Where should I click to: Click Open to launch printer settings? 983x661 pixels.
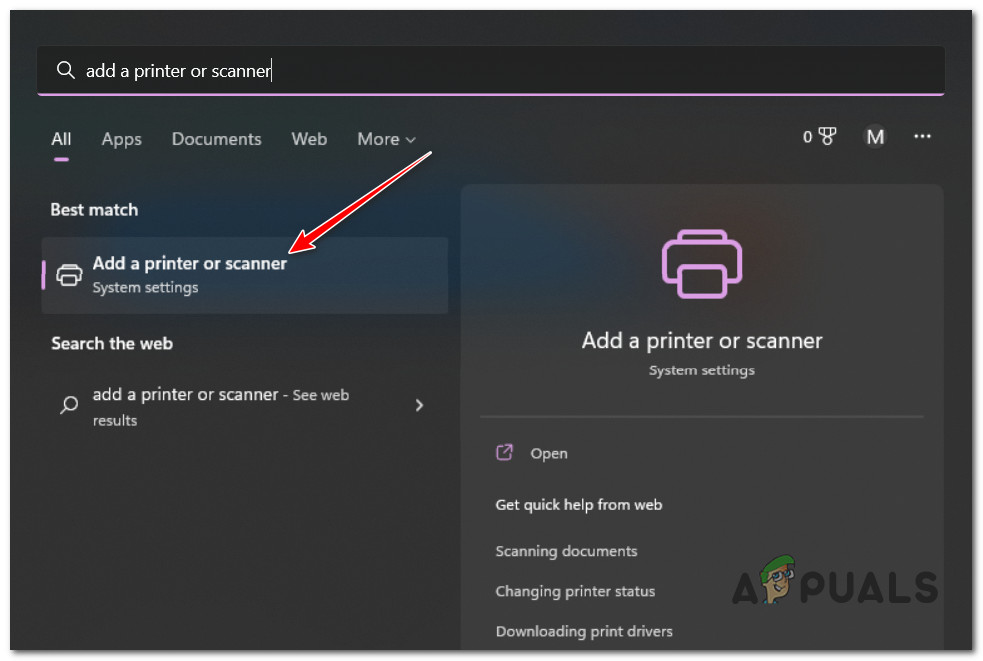coord(548,452)
